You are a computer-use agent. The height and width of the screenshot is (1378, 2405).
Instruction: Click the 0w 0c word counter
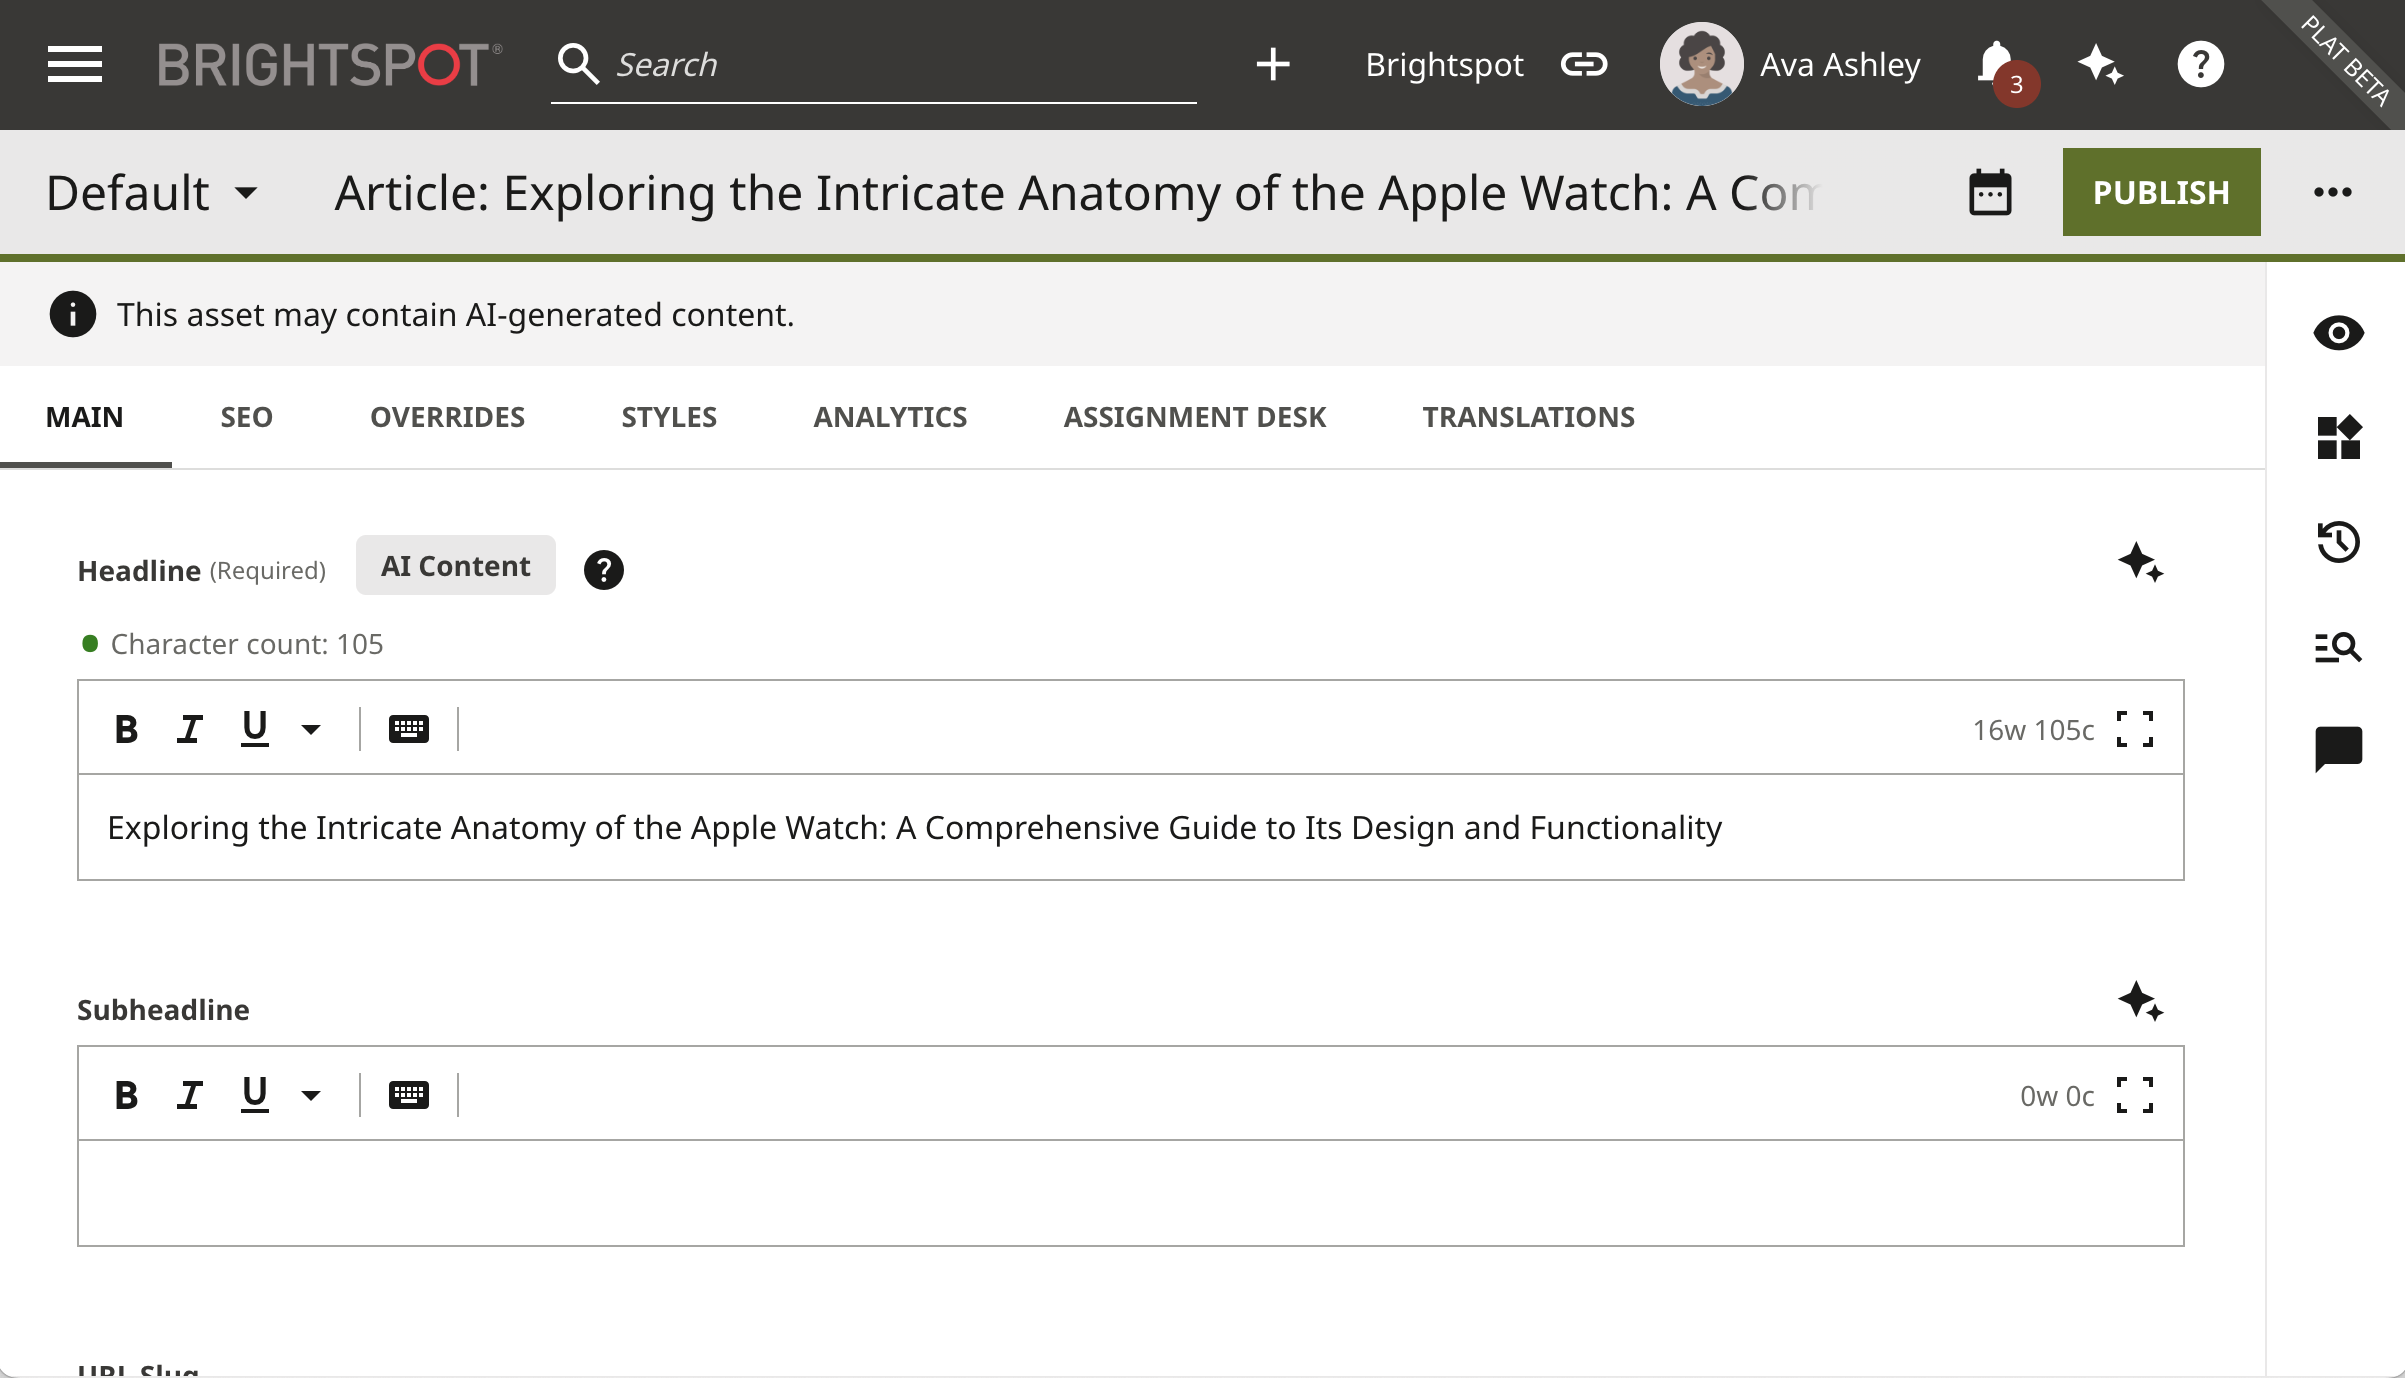(x=2057, y=1096)
